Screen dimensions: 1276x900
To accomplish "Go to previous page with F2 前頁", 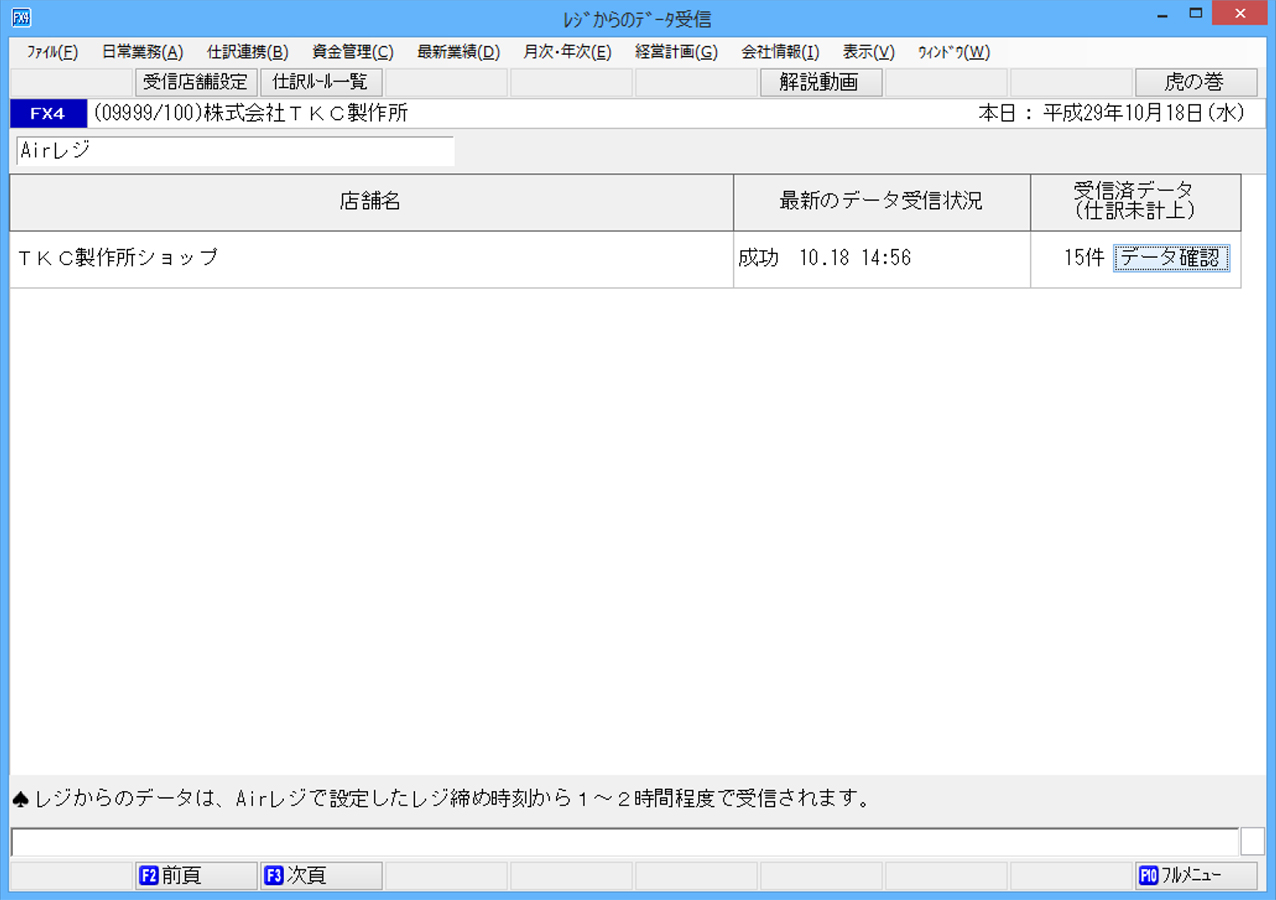I will pos(196,875).
